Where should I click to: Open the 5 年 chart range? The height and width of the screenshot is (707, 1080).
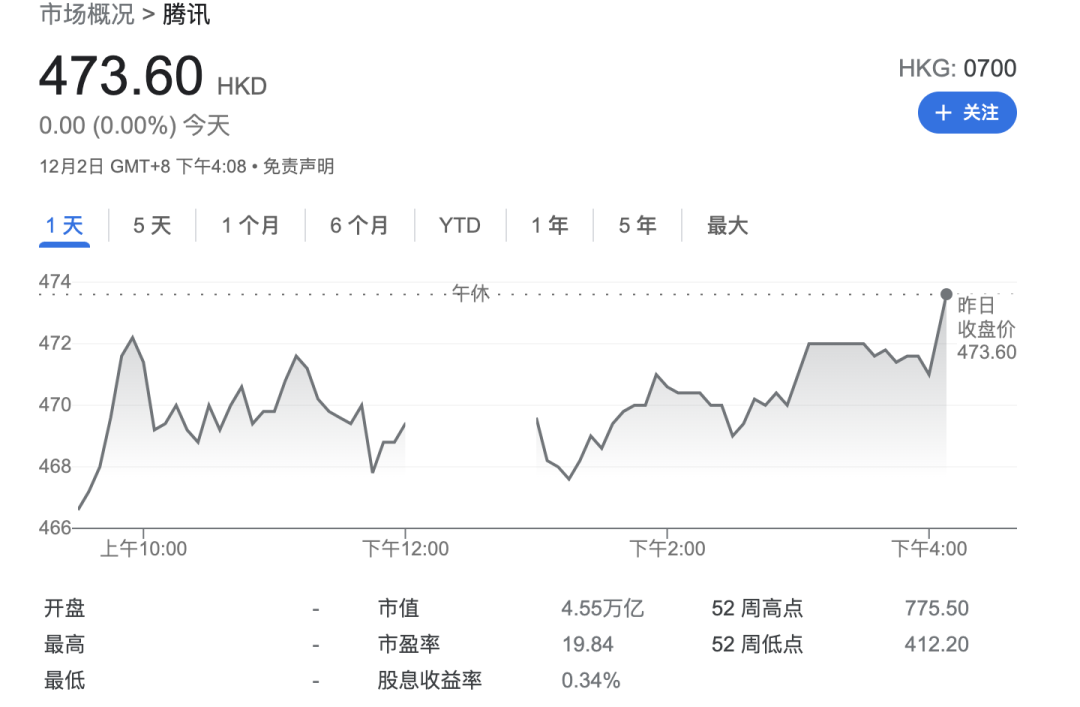click(x=637, y=226)
